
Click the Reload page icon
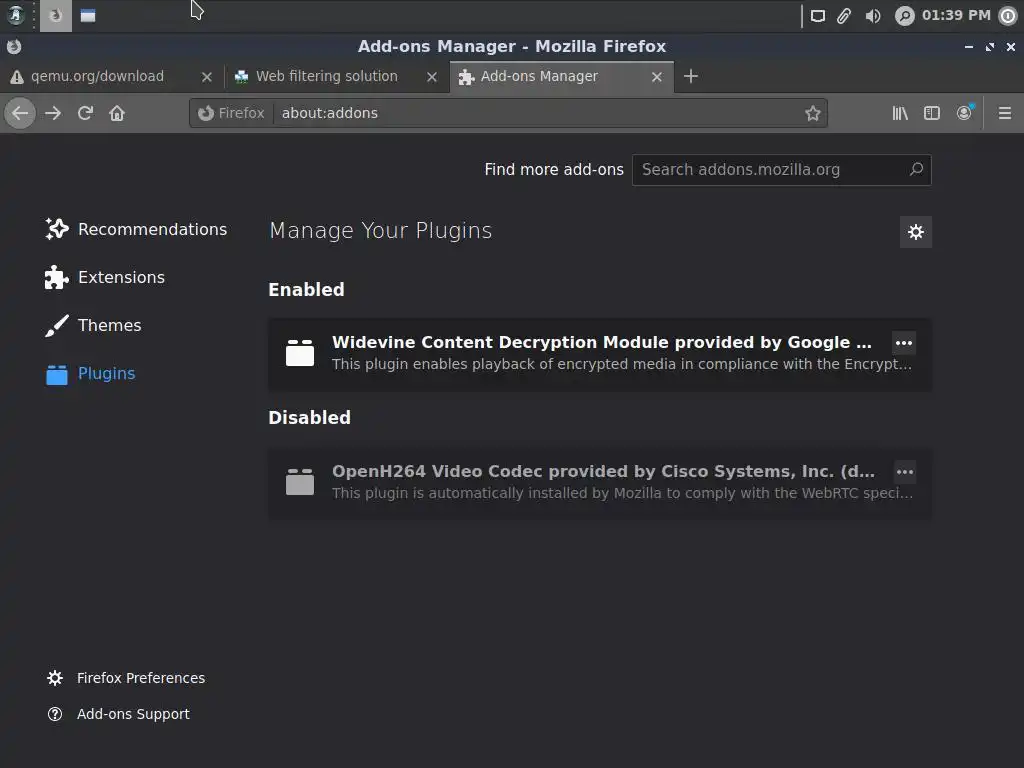coord(85,113)
